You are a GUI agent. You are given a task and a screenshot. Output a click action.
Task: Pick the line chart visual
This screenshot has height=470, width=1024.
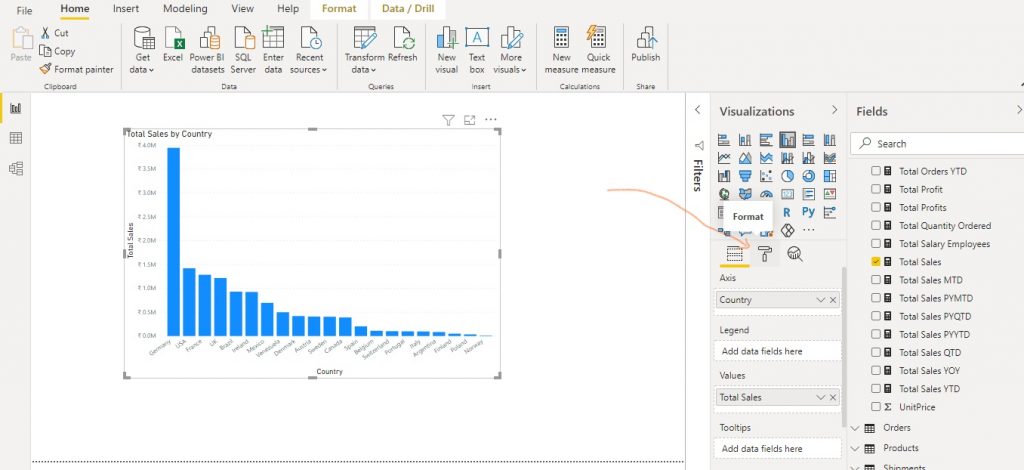[724, 158]
